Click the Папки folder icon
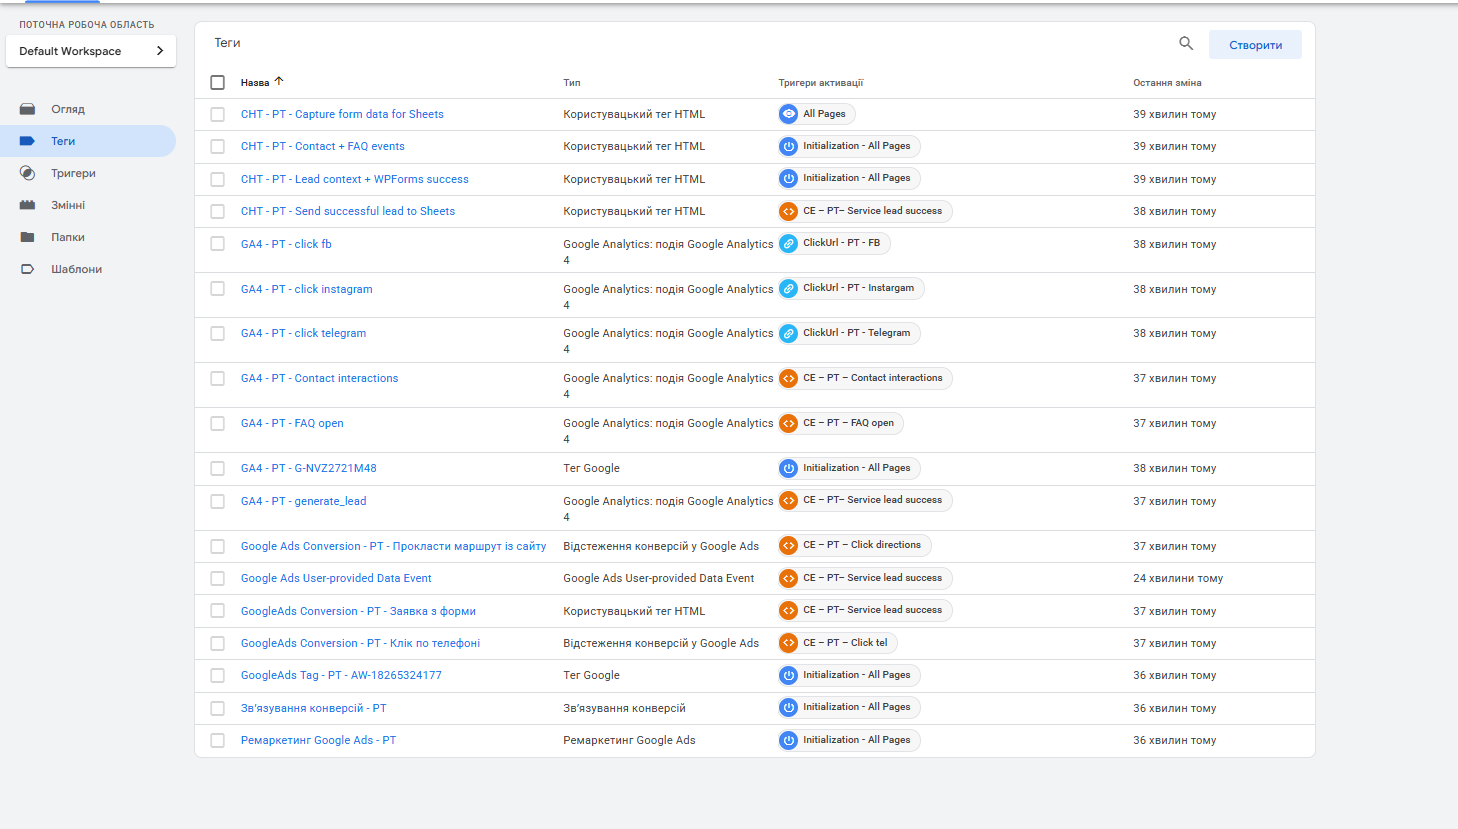 coord(28,237)
